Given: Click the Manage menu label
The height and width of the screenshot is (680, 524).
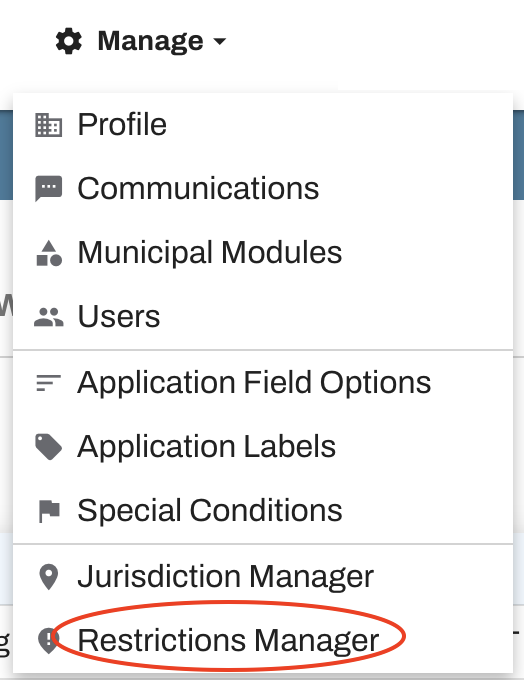Looking at the screenshot, I should tap(151, 41).
